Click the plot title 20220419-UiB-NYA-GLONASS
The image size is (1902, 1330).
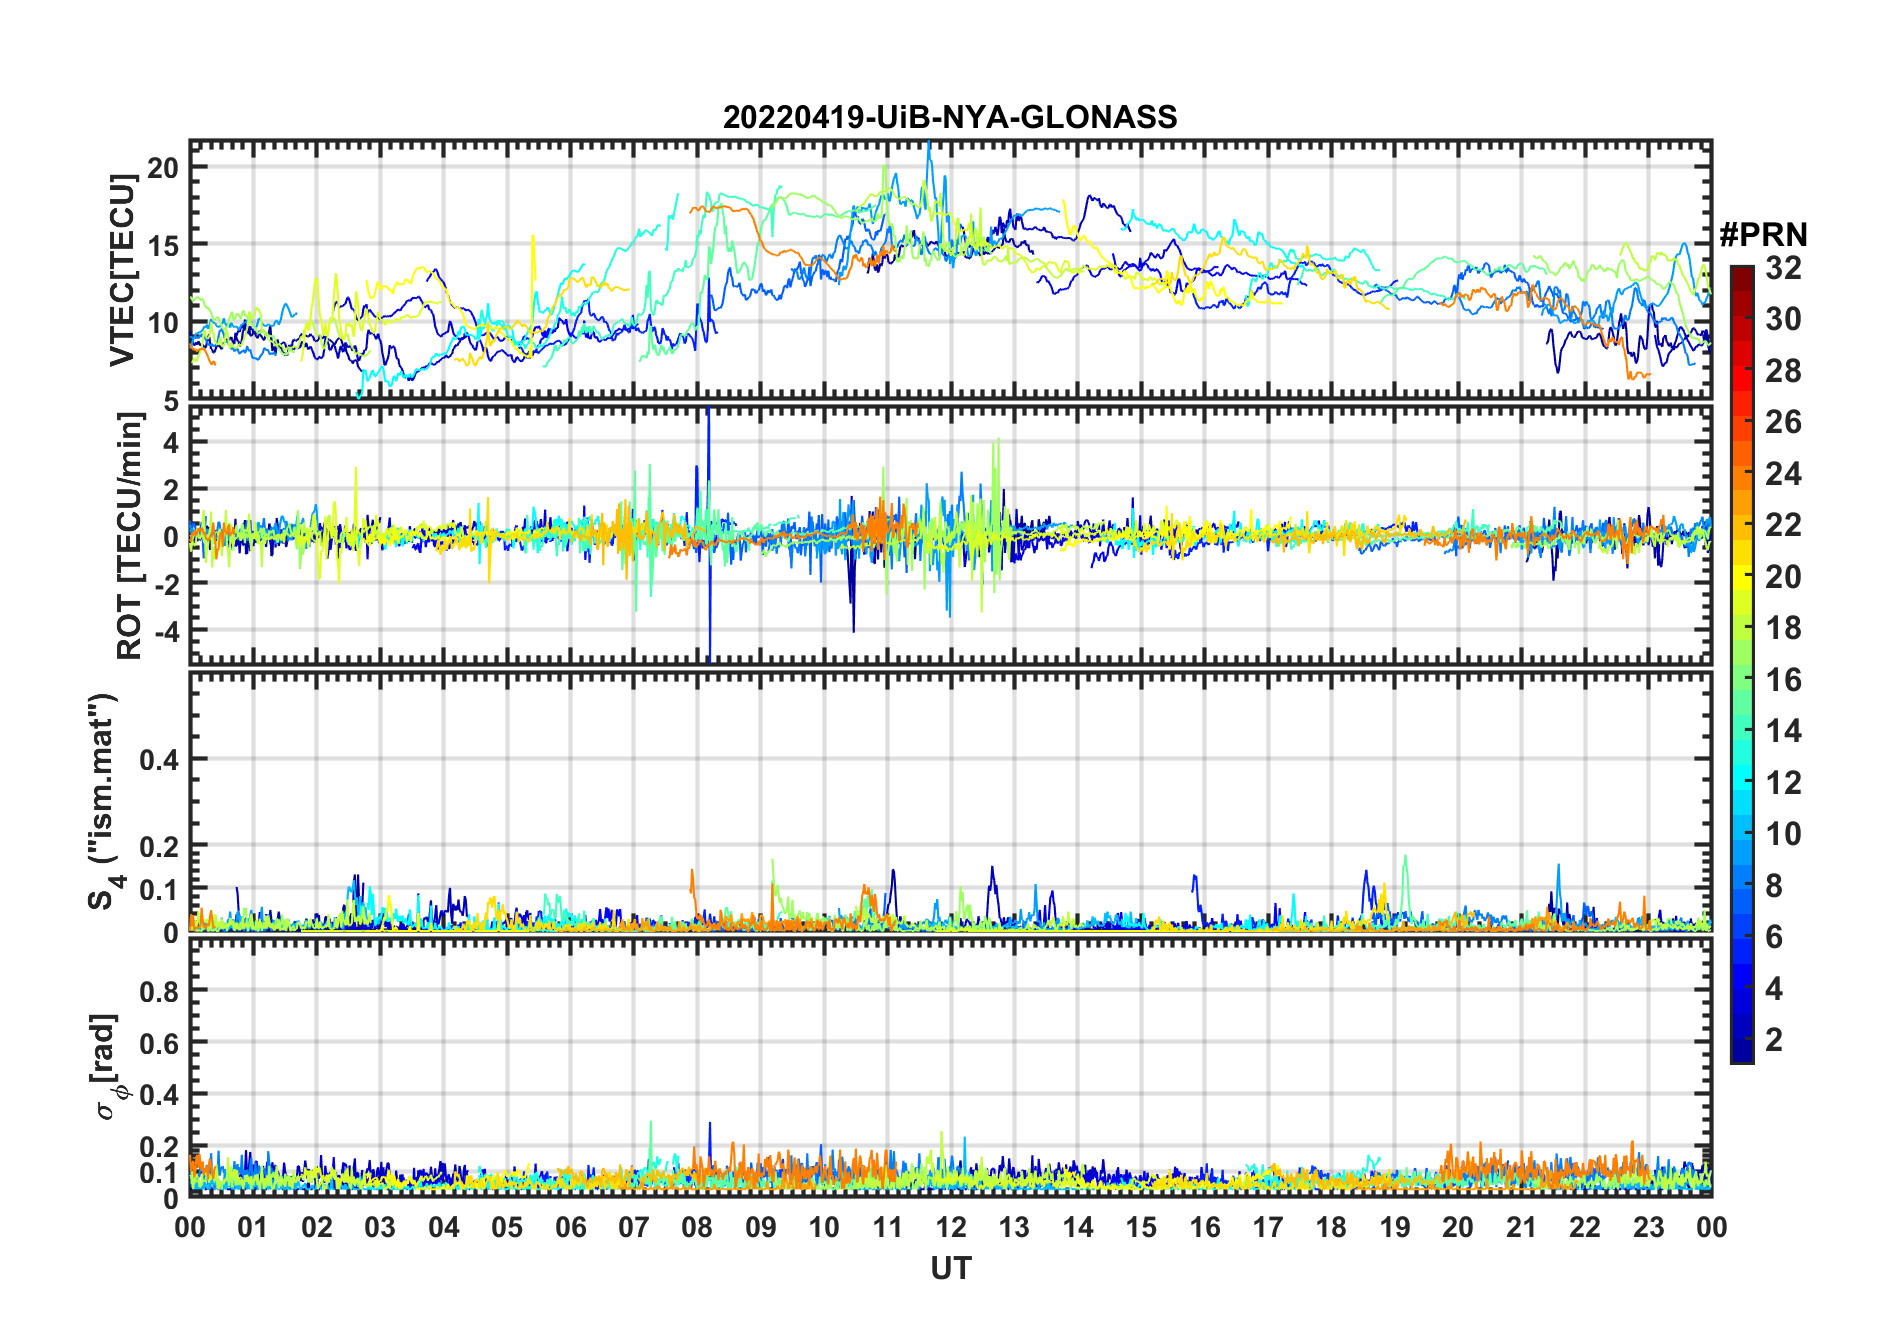950,117
